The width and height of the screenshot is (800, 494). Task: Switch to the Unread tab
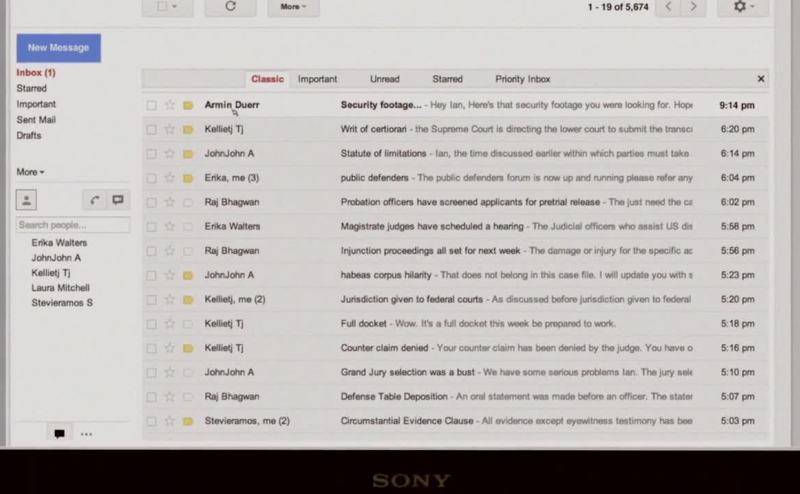384,79
